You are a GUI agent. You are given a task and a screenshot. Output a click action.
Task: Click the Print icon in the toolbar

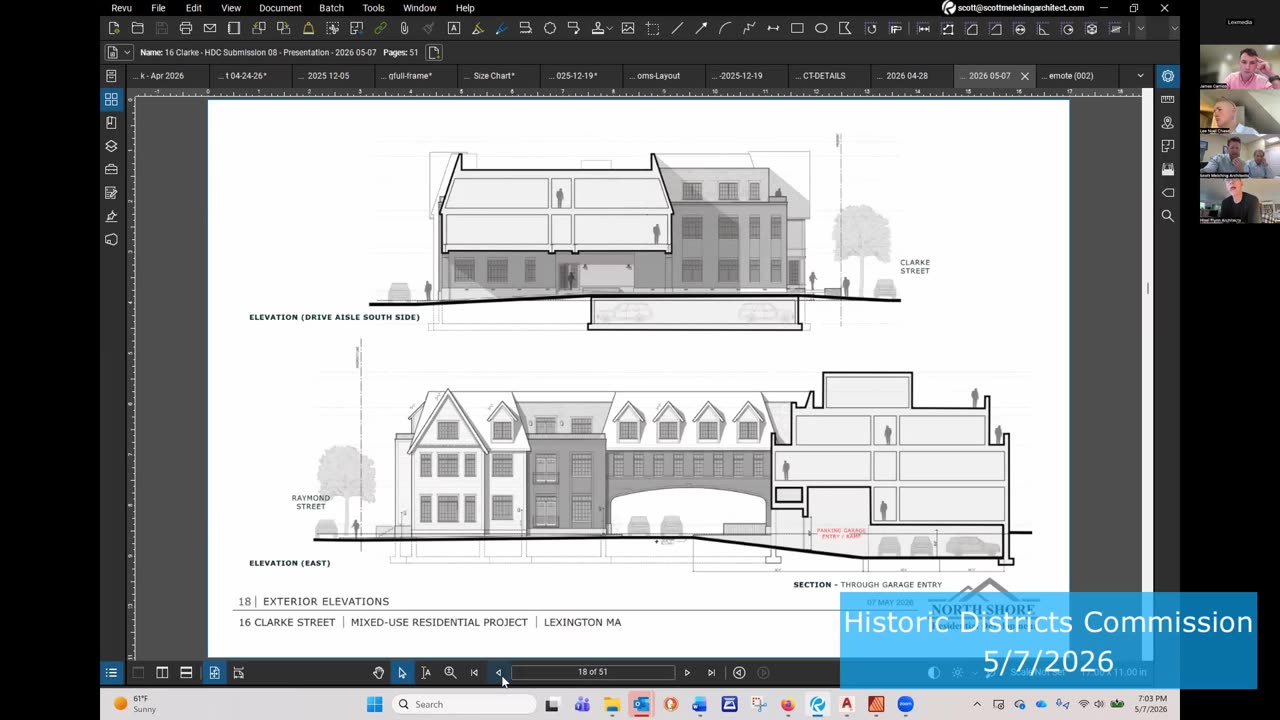[x=186, y=28]
